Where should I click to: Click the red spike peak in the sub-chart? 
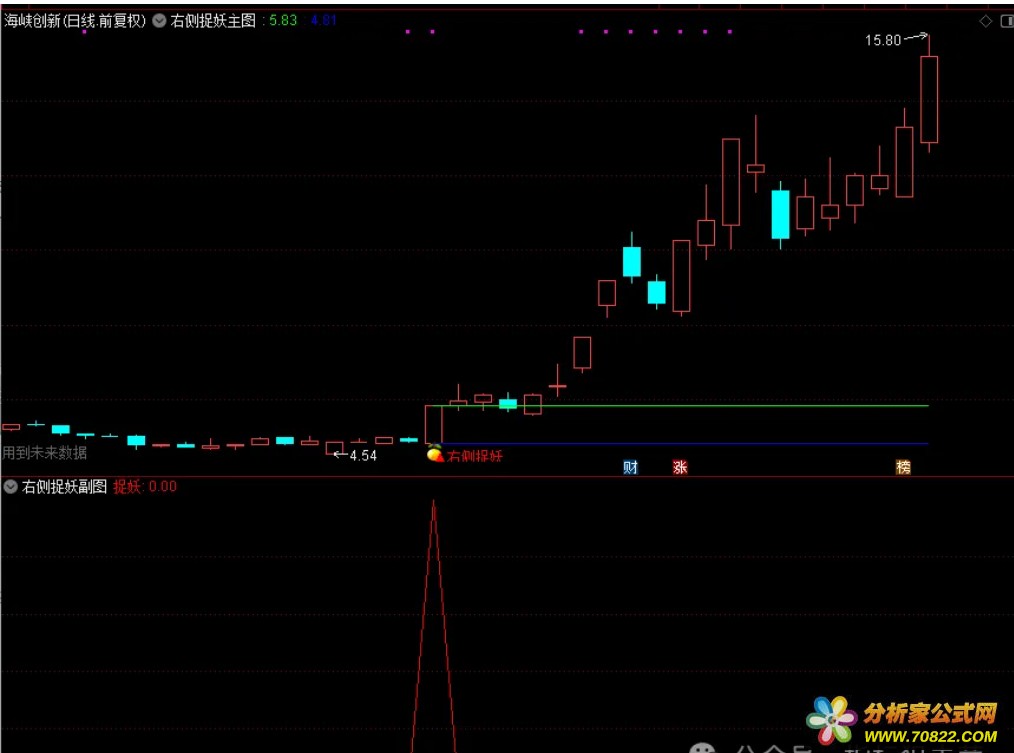point(433,502)
